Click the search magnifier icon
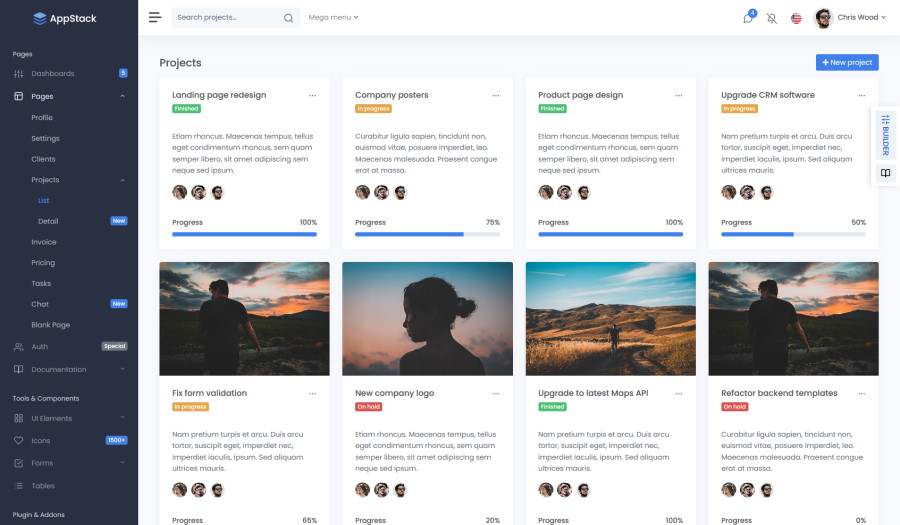The width and height of the screenshot is (900, 525). [x=289, y=18]
